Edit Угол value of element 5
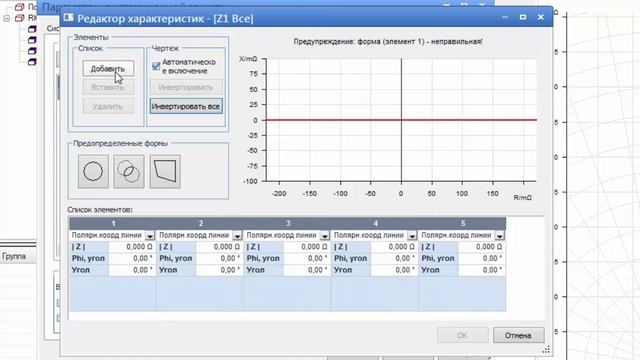 tap(481, 270)
